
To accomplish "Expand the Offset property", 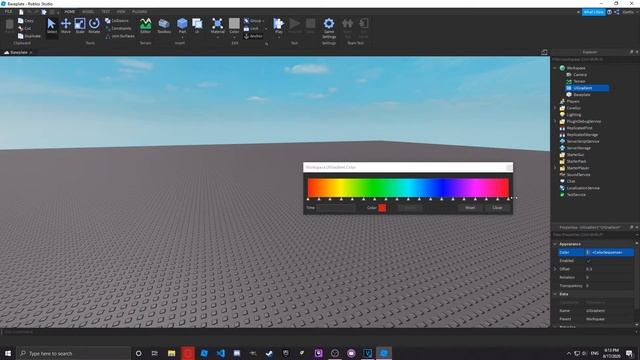I will tap(555, 269).
